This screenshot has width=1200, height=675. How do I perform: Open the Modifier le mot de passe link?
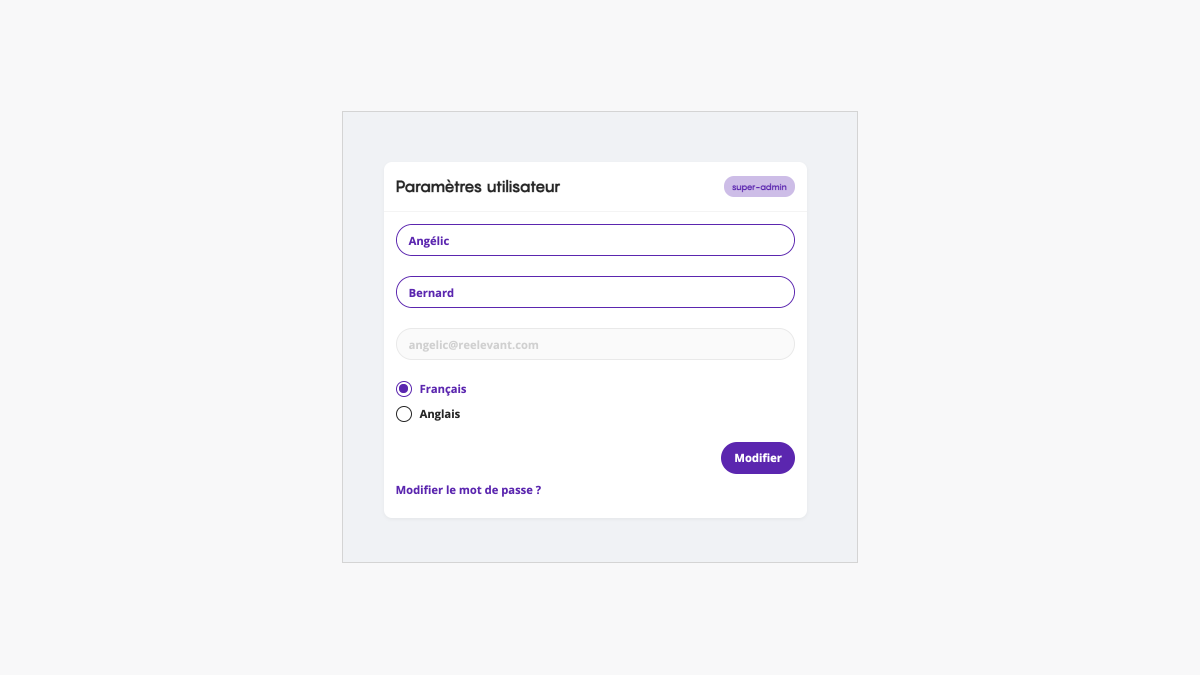click(468, 490)
